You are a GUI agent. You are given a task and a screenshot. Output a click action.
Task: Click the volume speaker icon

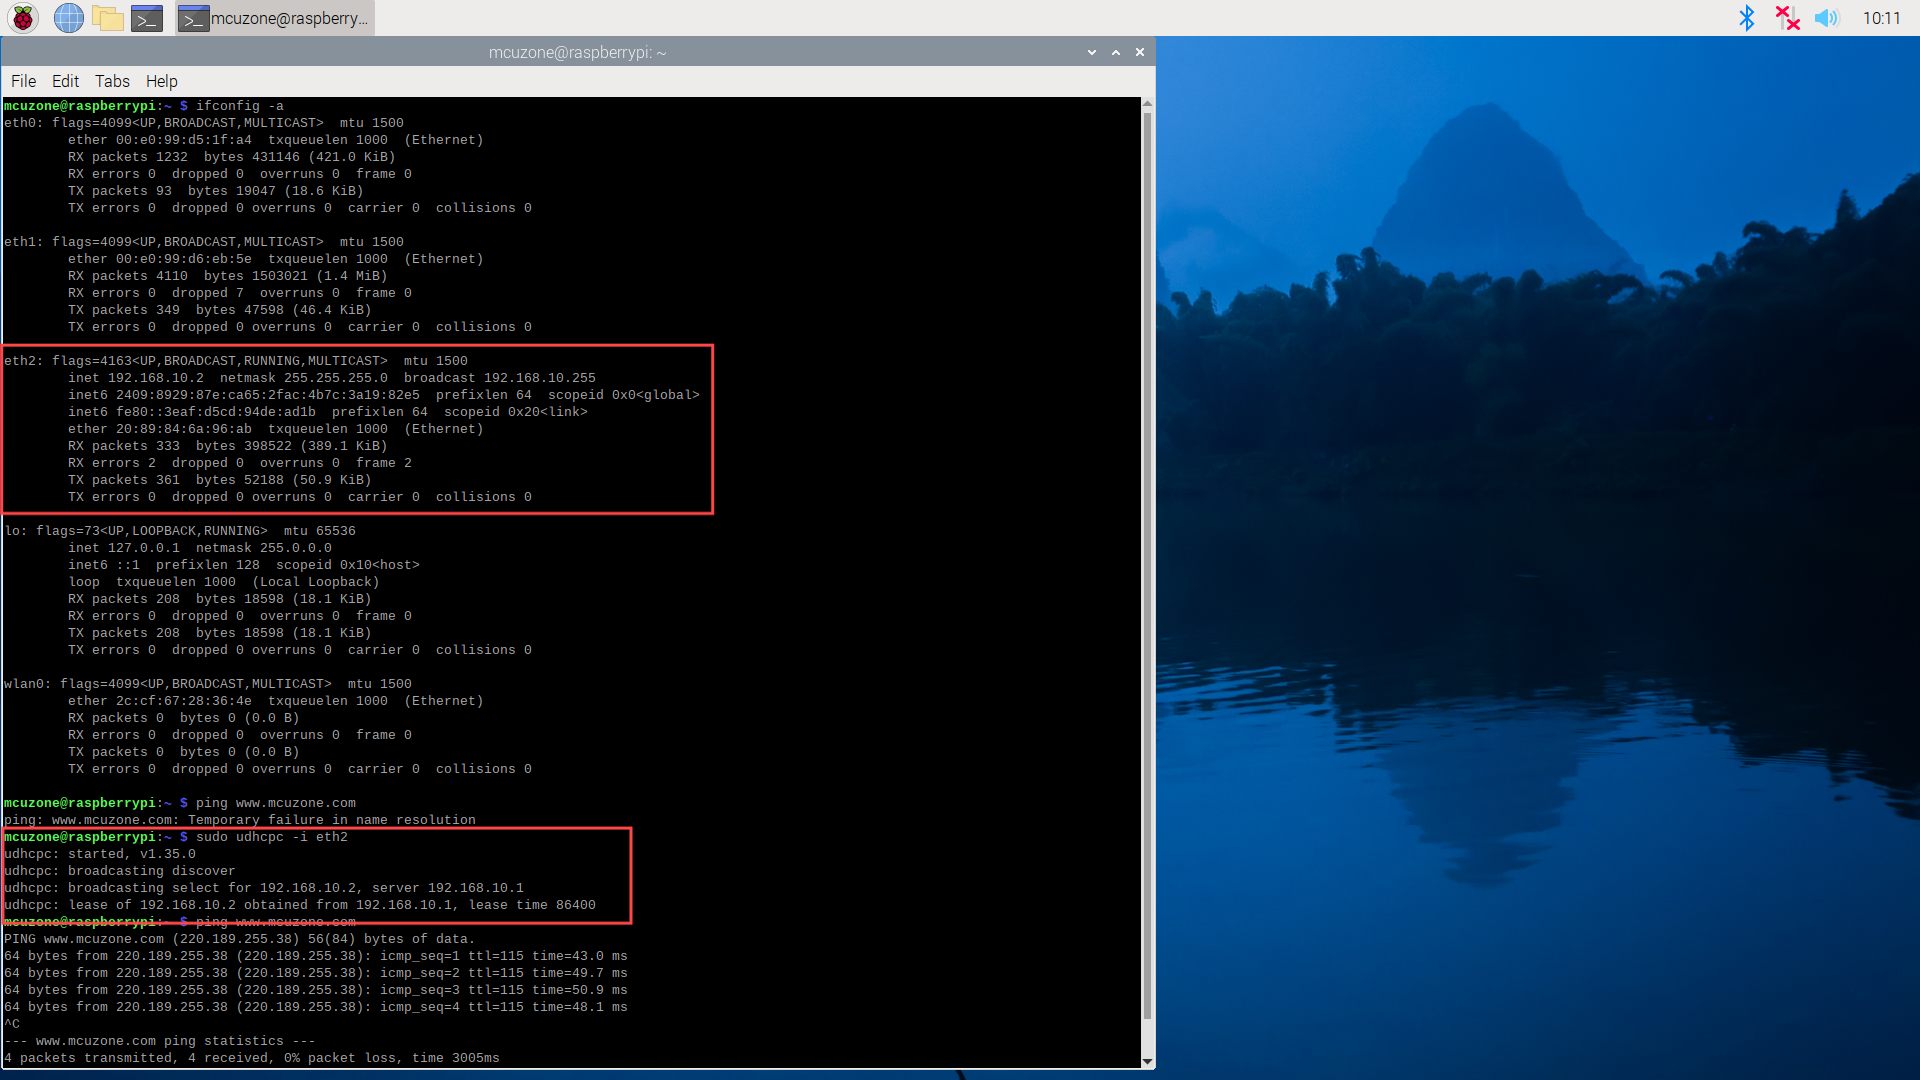(1826, 18)
